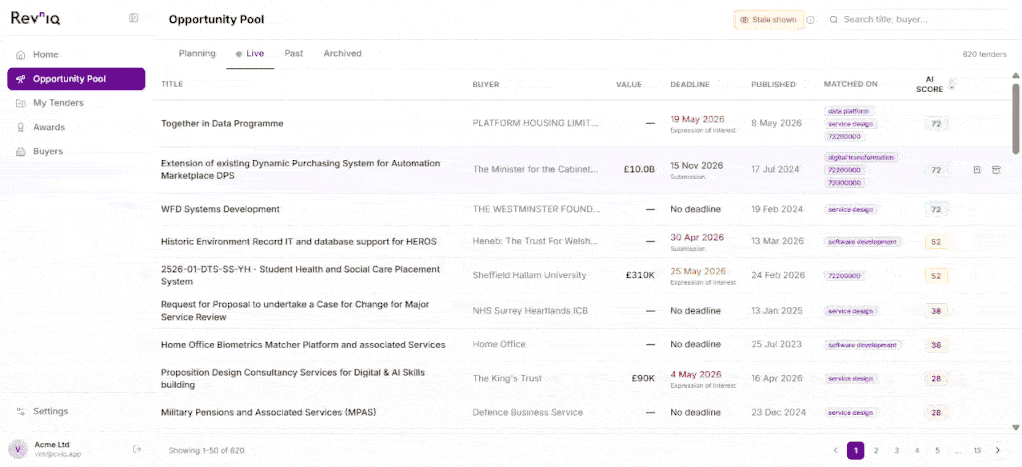This screenshot has width=1022, height=467.
Task: Click AI score 28 on The King's Trust row
Action: tap(936, 378)
